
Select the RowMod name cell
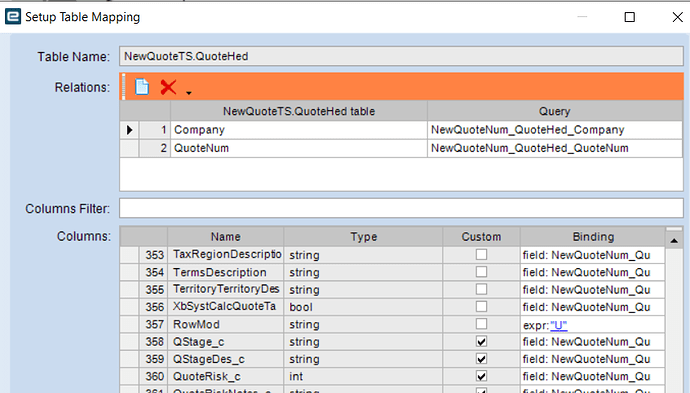click(x=226, y=324)
